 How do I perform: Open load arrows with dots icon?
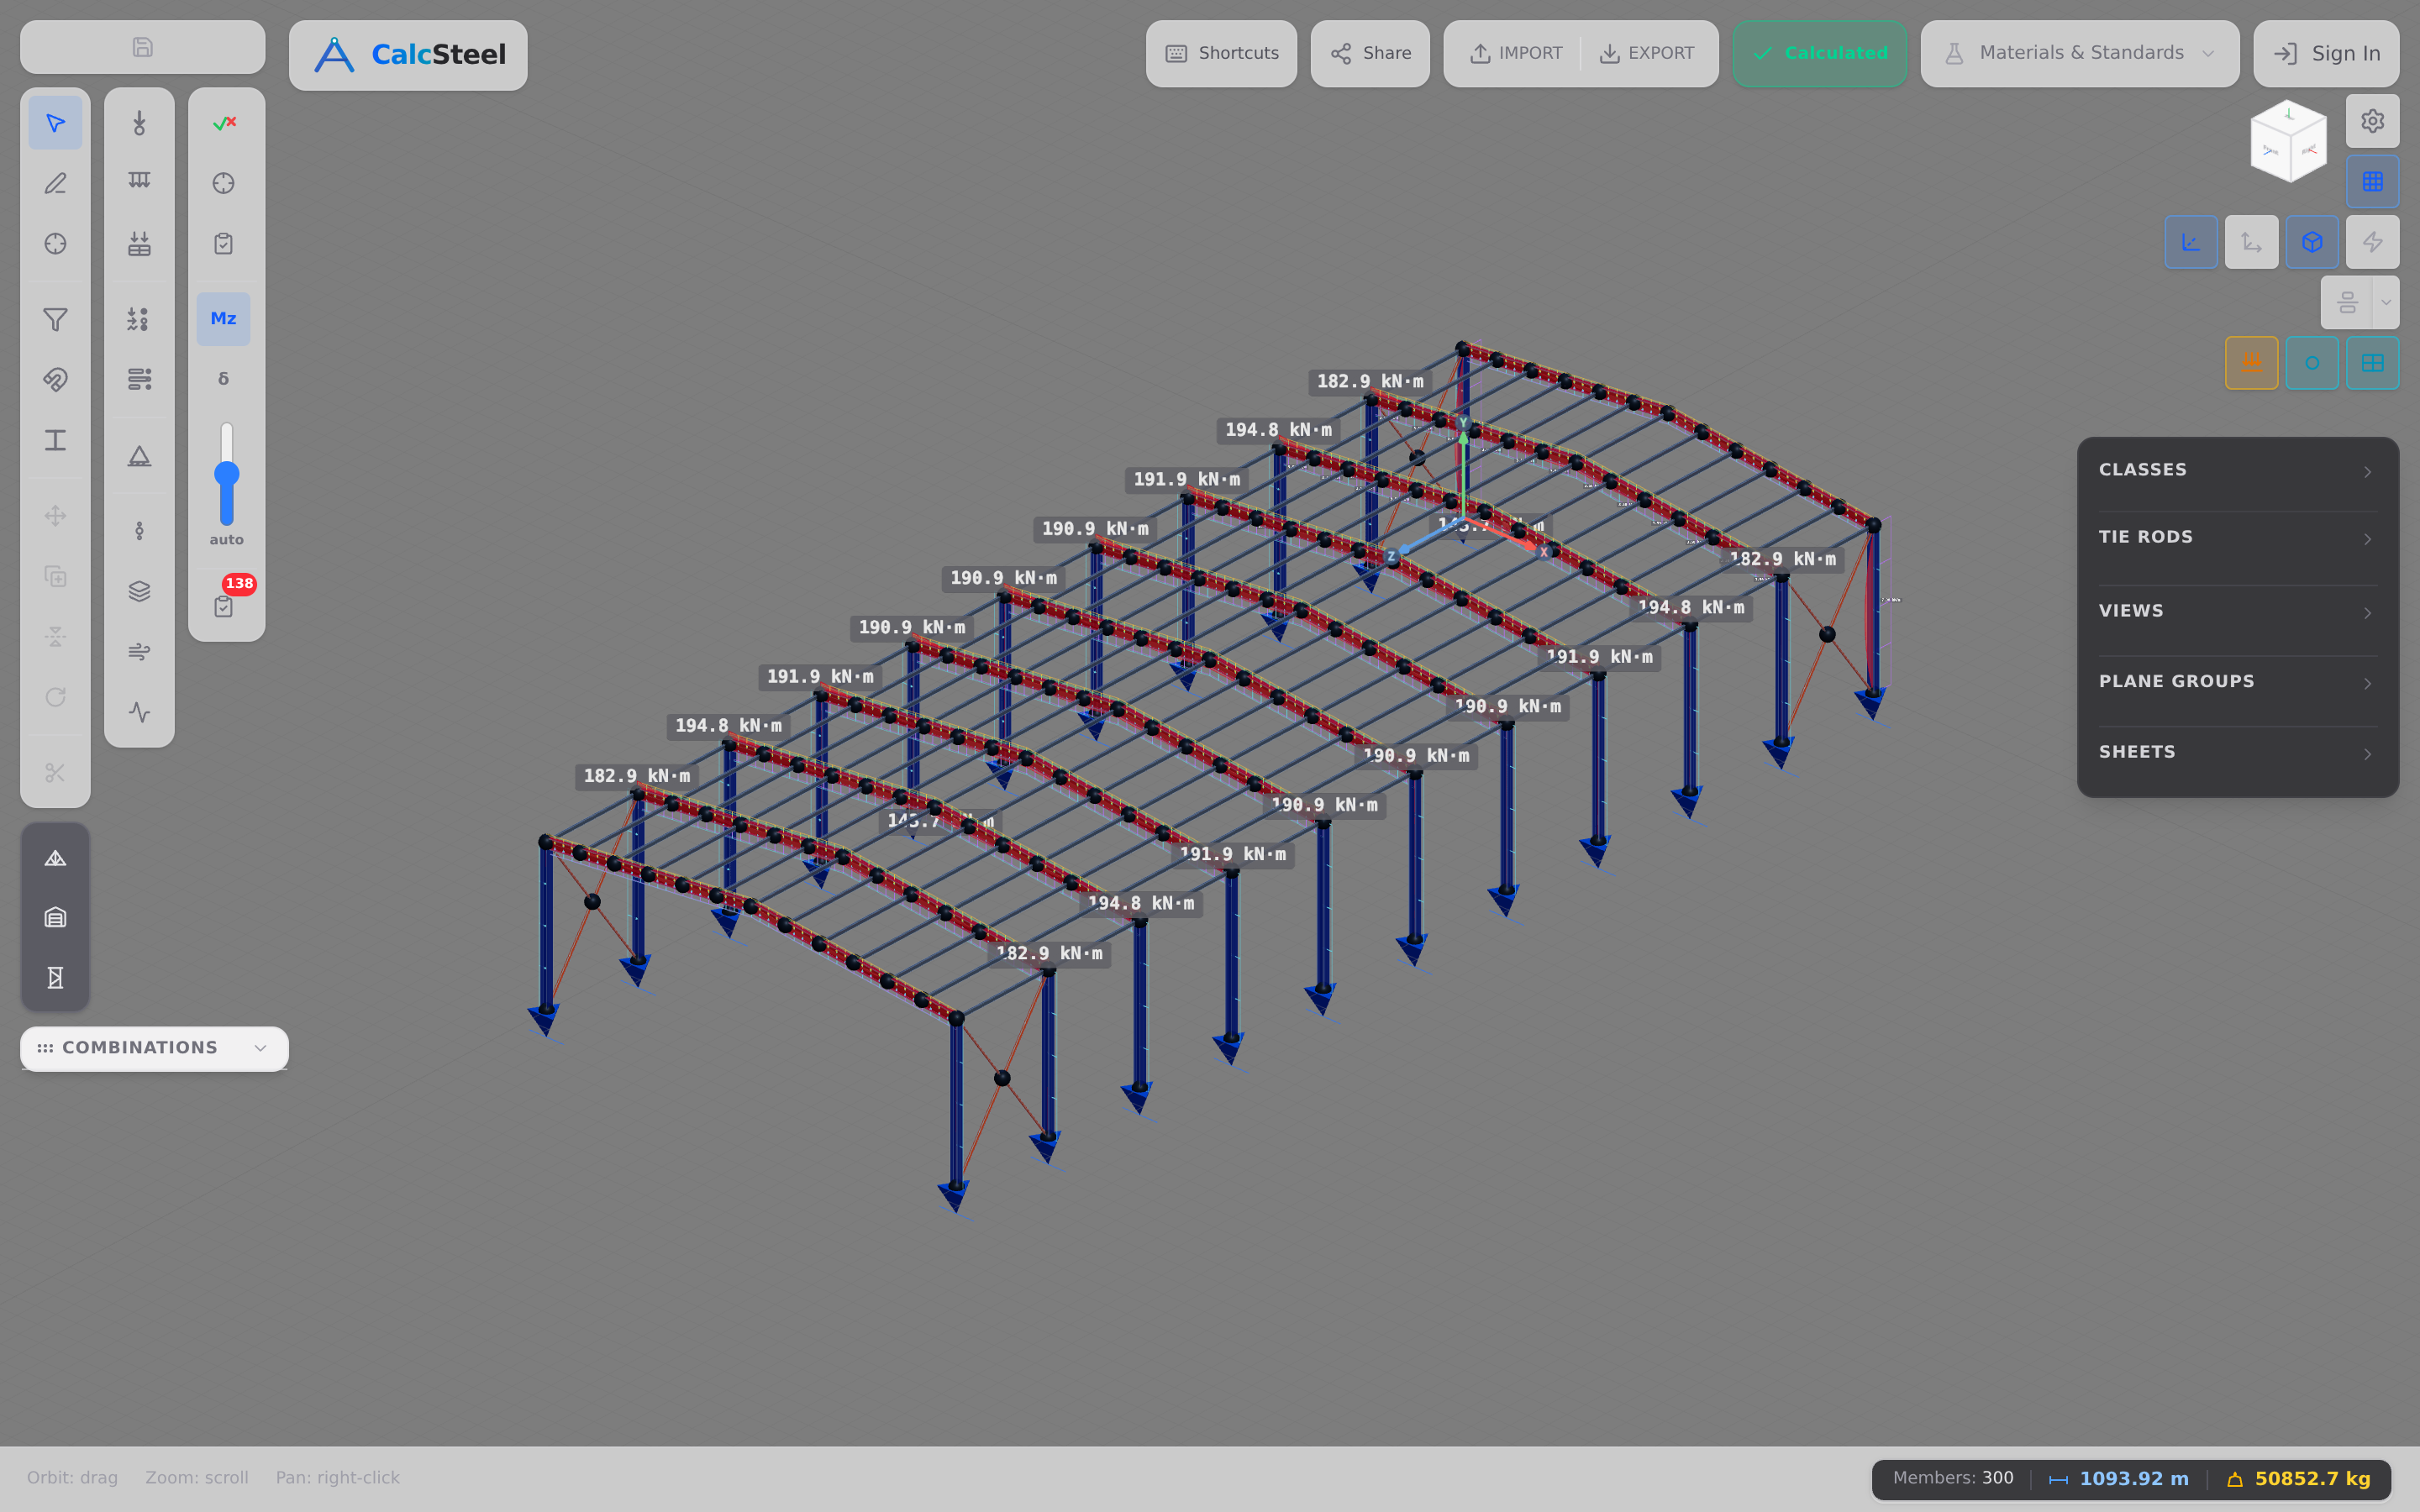139,319
